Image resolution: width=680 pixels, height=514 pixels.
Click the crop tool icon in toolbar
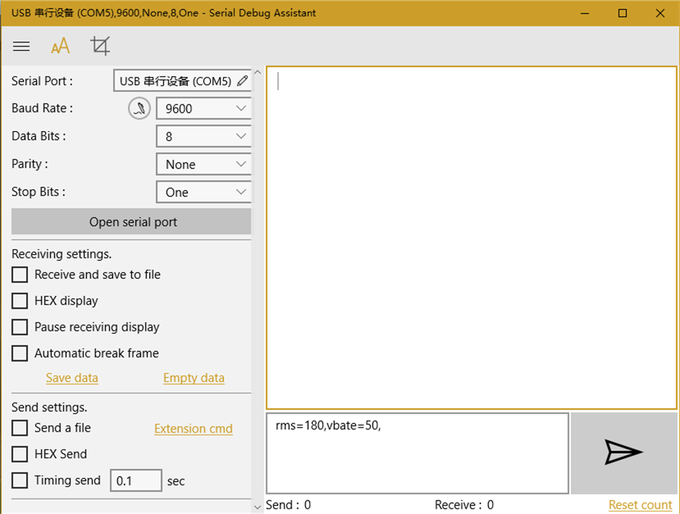(100, 46)
